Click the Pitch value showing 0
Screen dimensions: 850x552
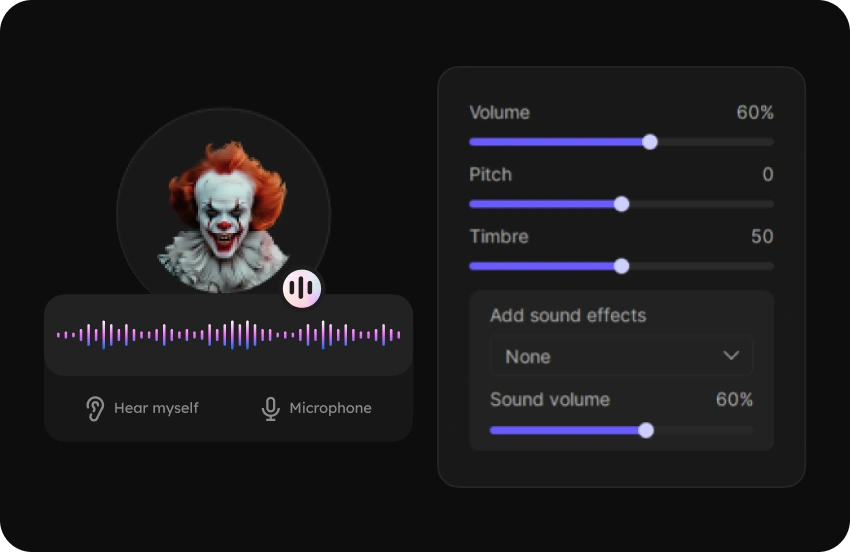767,175
